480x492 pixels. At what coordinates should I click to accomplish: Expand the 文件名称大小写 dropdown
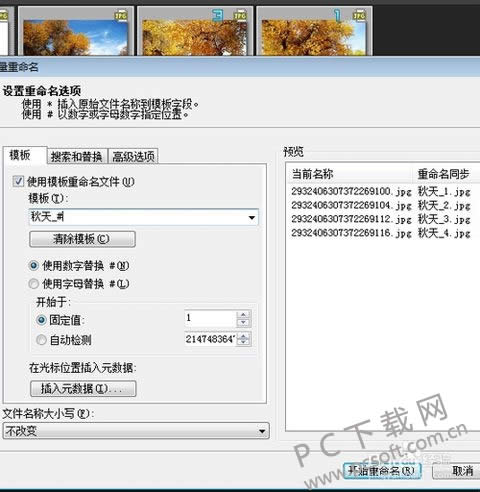(262, 431)
